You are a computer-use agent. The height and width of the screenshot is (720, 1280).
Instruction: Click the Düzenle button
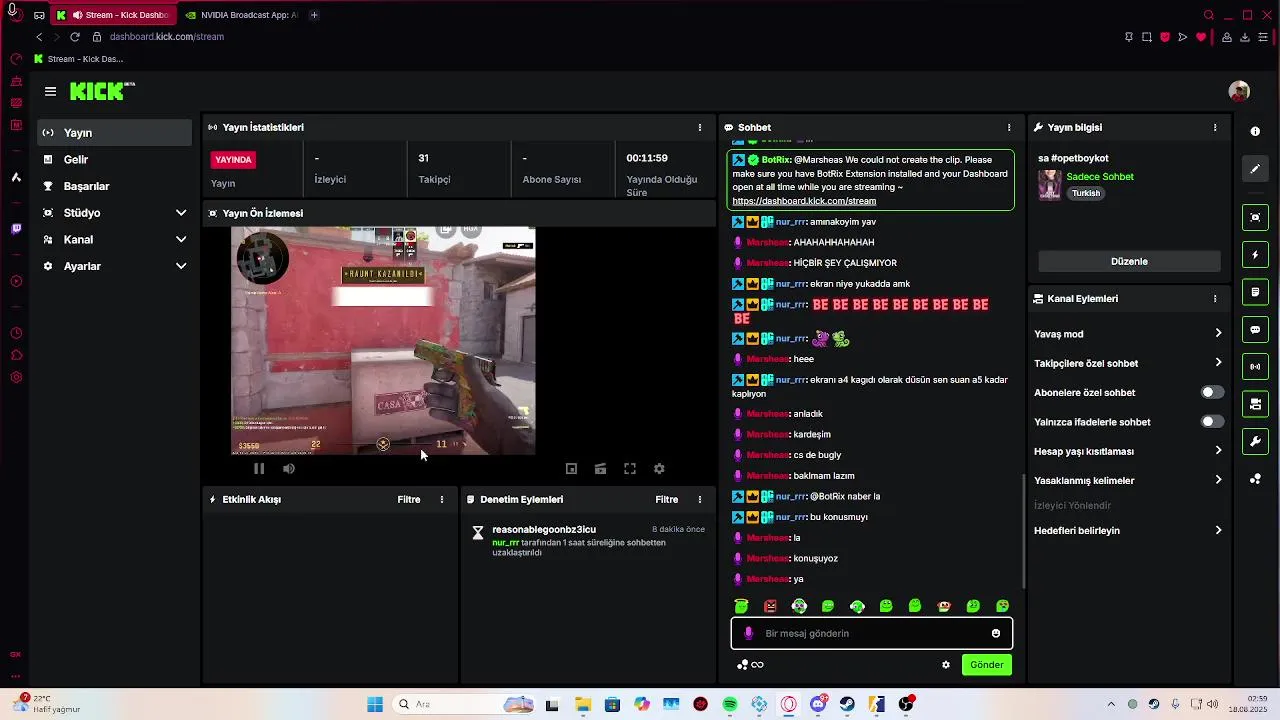pos(1129,261)
